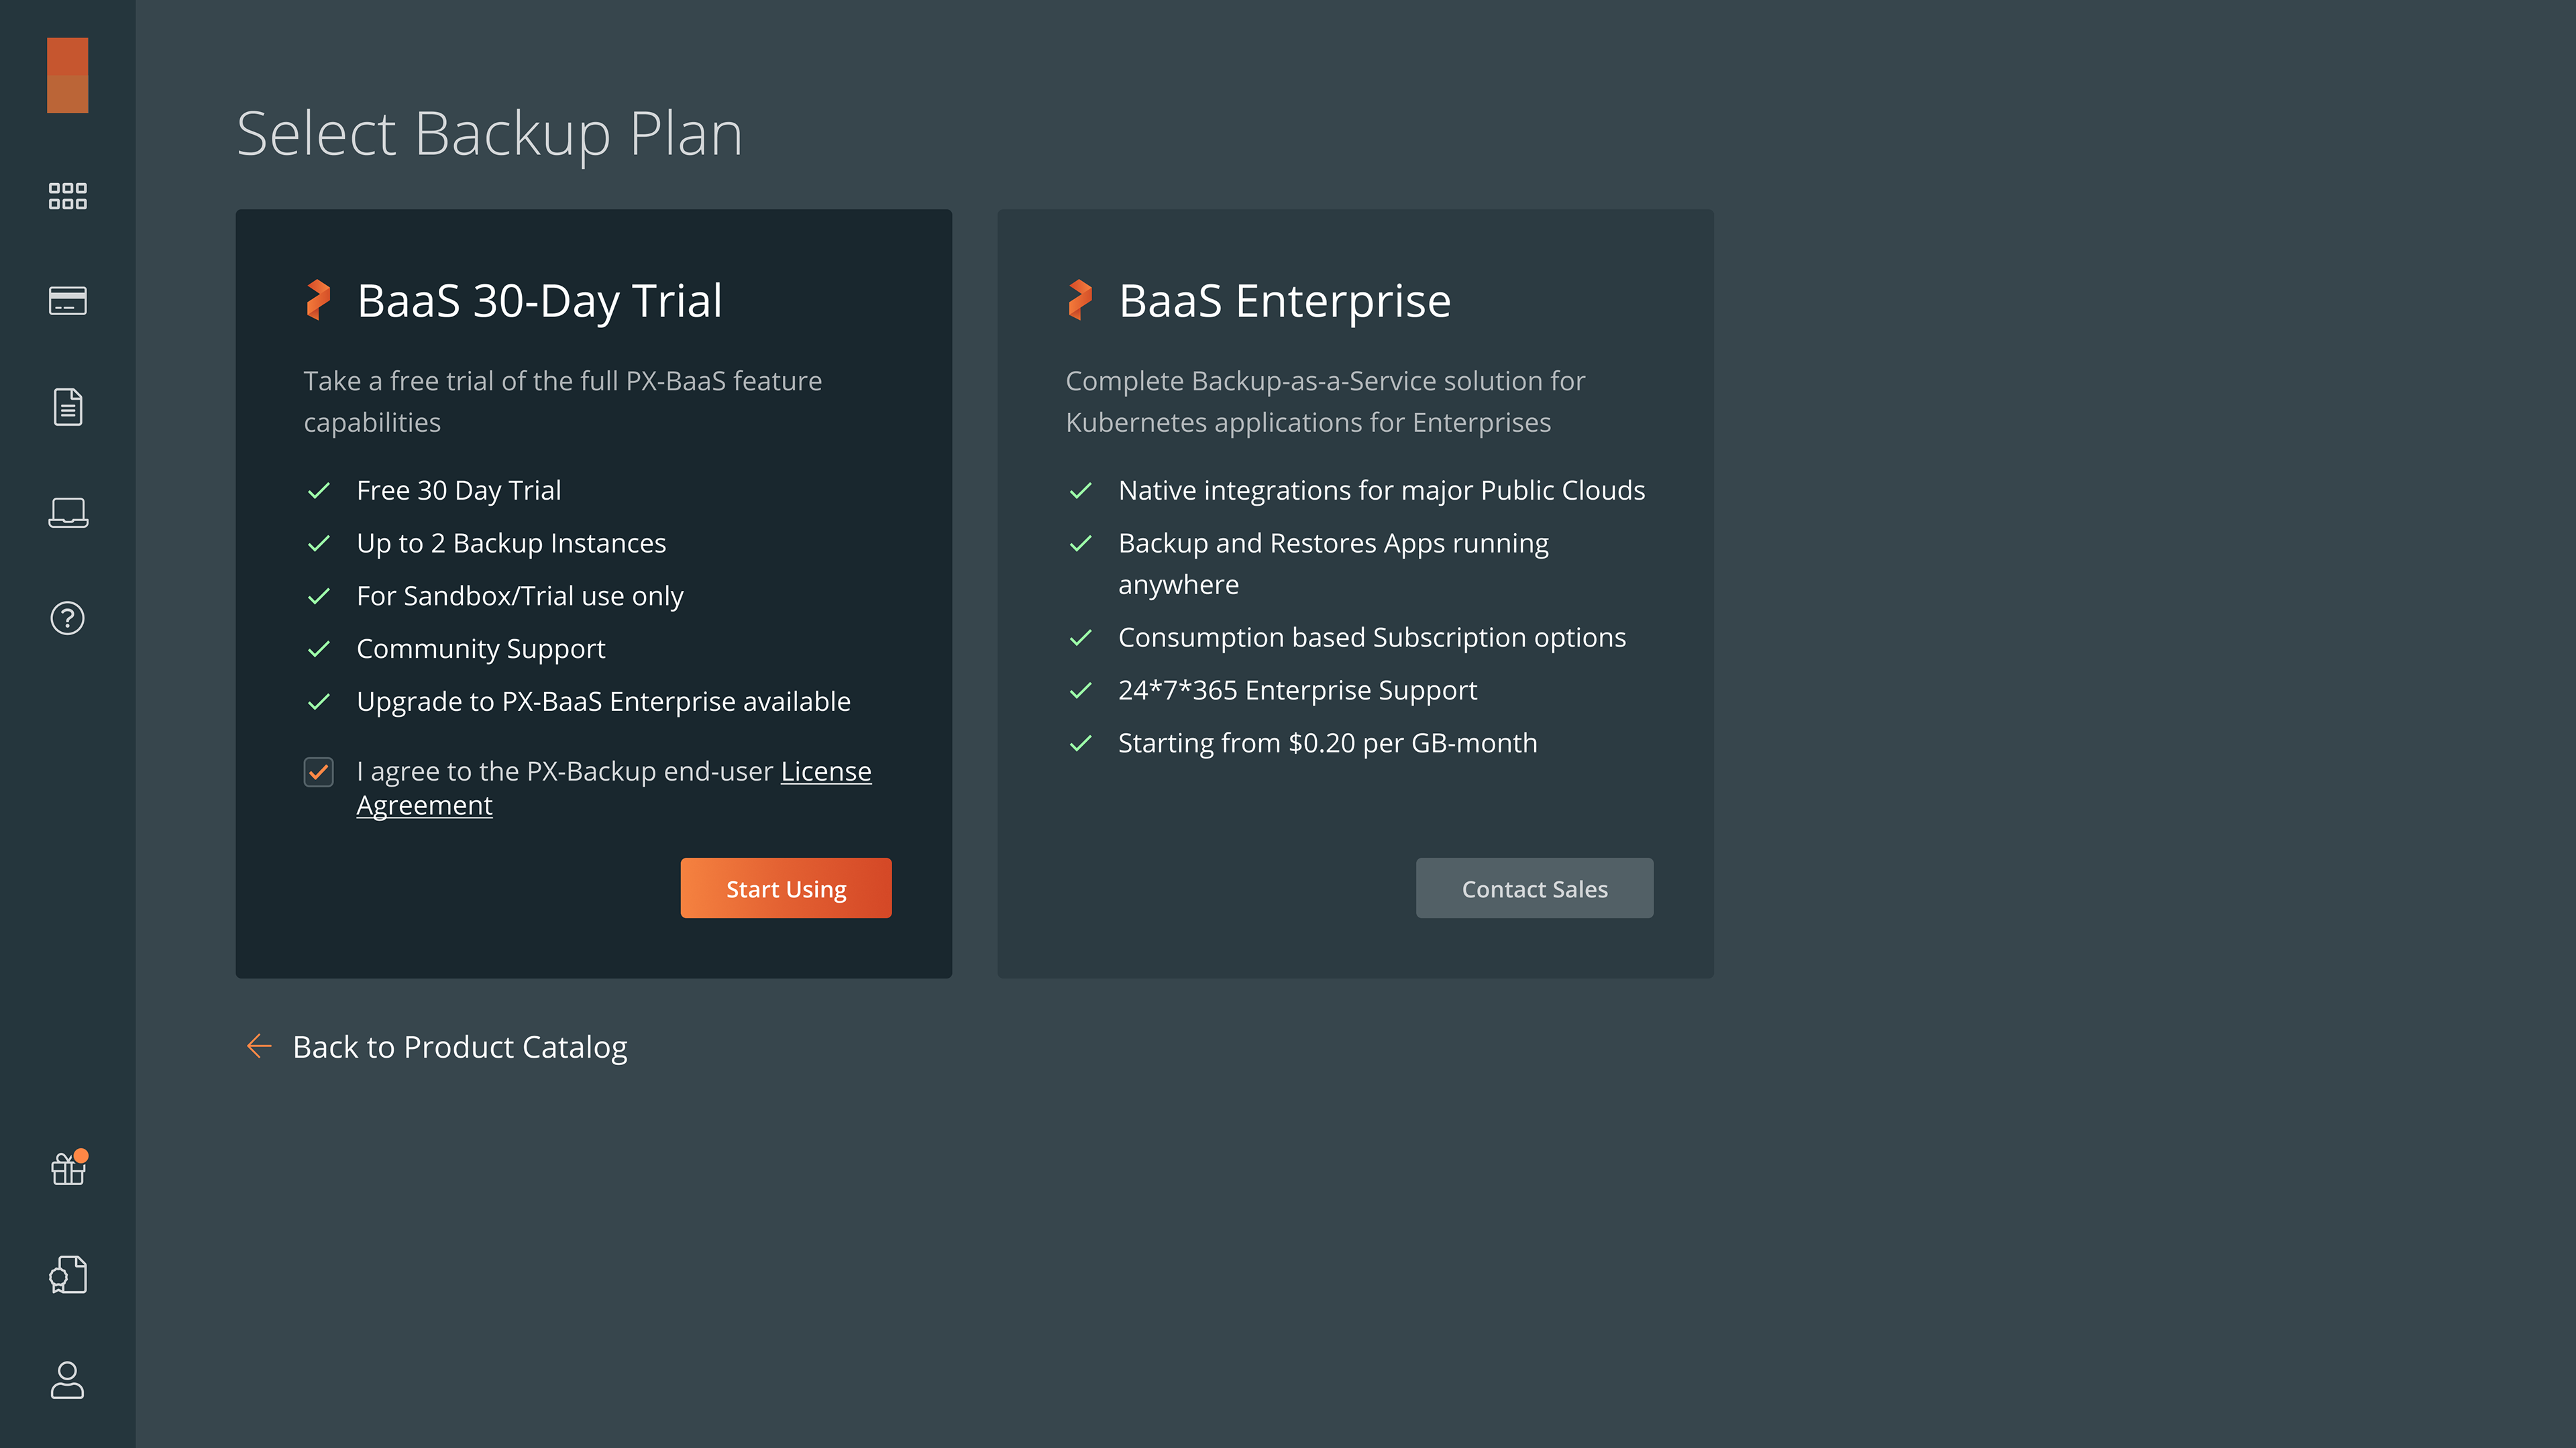Screen dimensions: 2576x1448
Task: Click checkmark beside 24*7*365 Enterprise Support
Action: point(1081,691)
